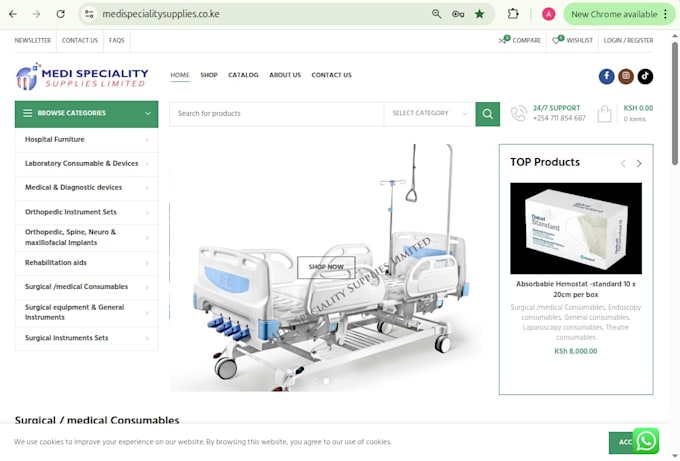Expand Surgical /medical Consumables arrow
680x461 pixels.
147,287
